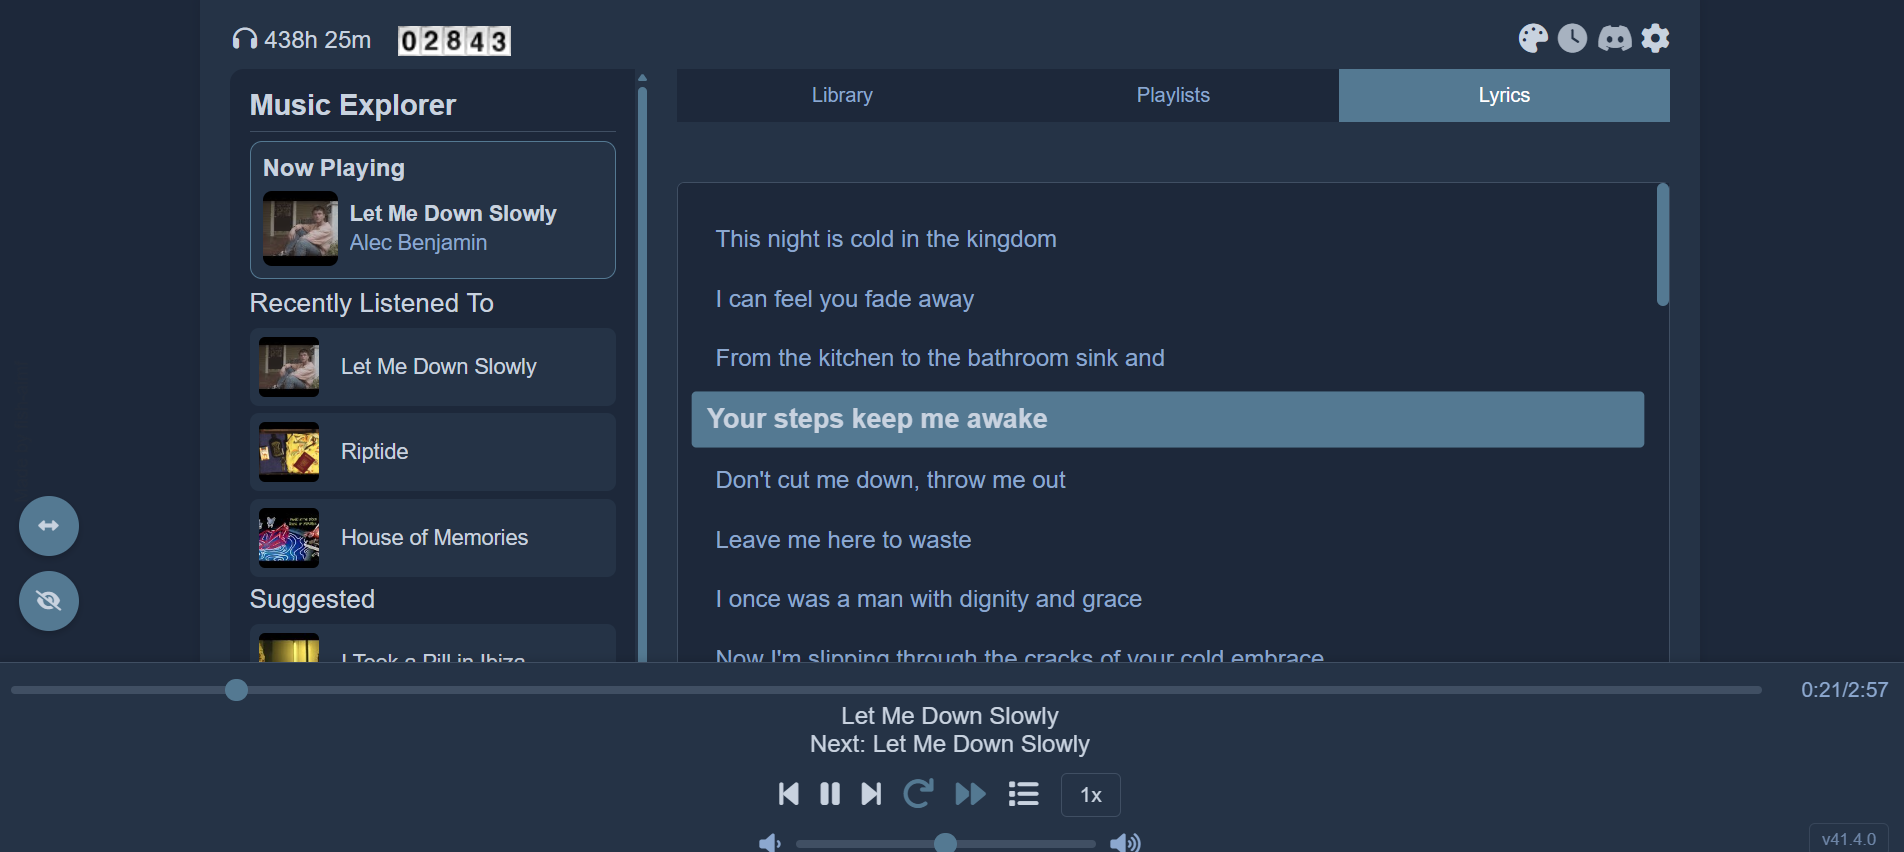1904x852 pixels.
Task: Click the Next: Let Me Down Slowly label
Action: coord(950,744)
